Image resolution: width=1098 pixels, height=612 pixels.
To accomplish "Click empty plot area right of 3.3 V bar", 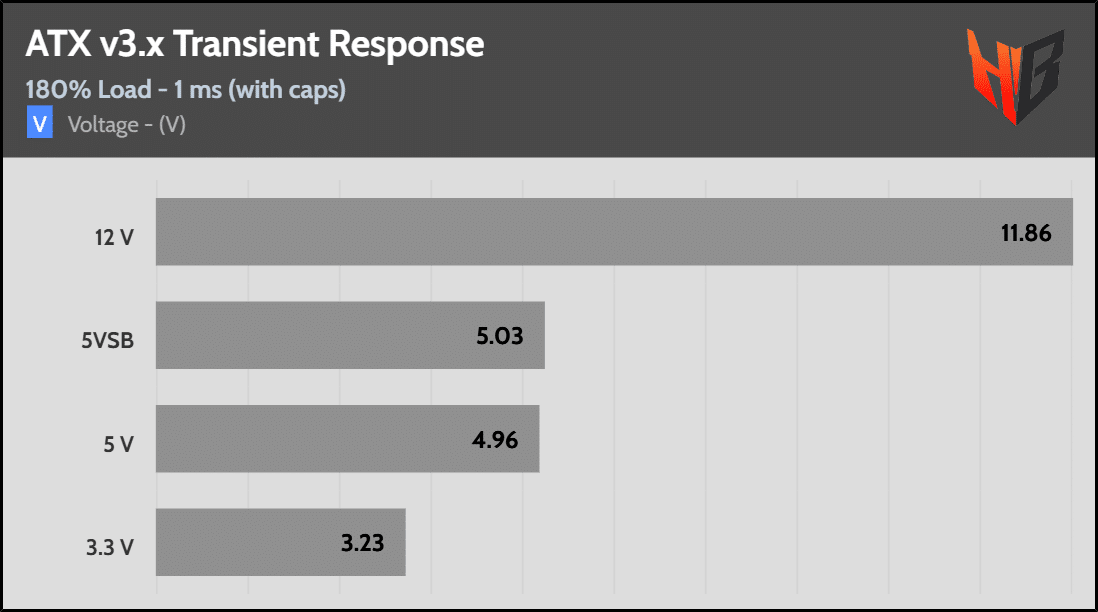I will click(740, 542).
